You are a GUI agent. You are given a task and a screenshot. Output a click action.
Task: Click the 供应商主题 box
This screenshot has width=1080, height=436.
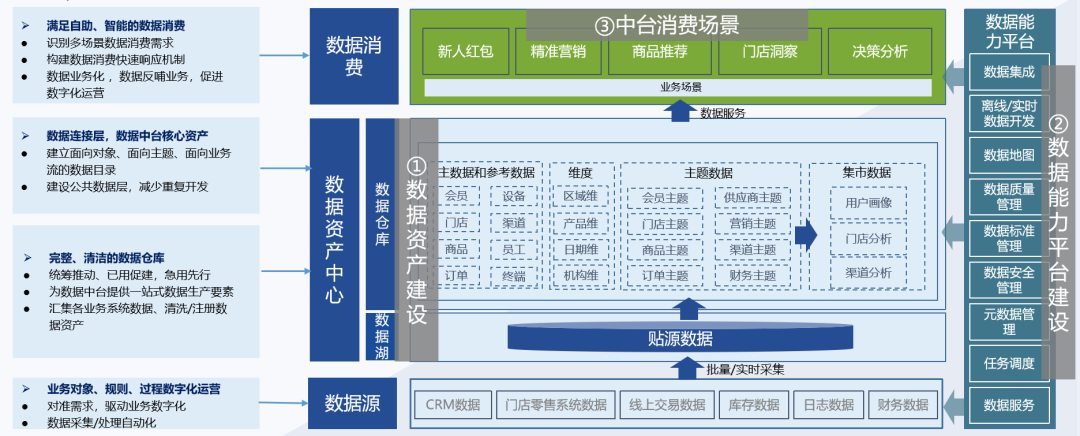click(752, 198)
